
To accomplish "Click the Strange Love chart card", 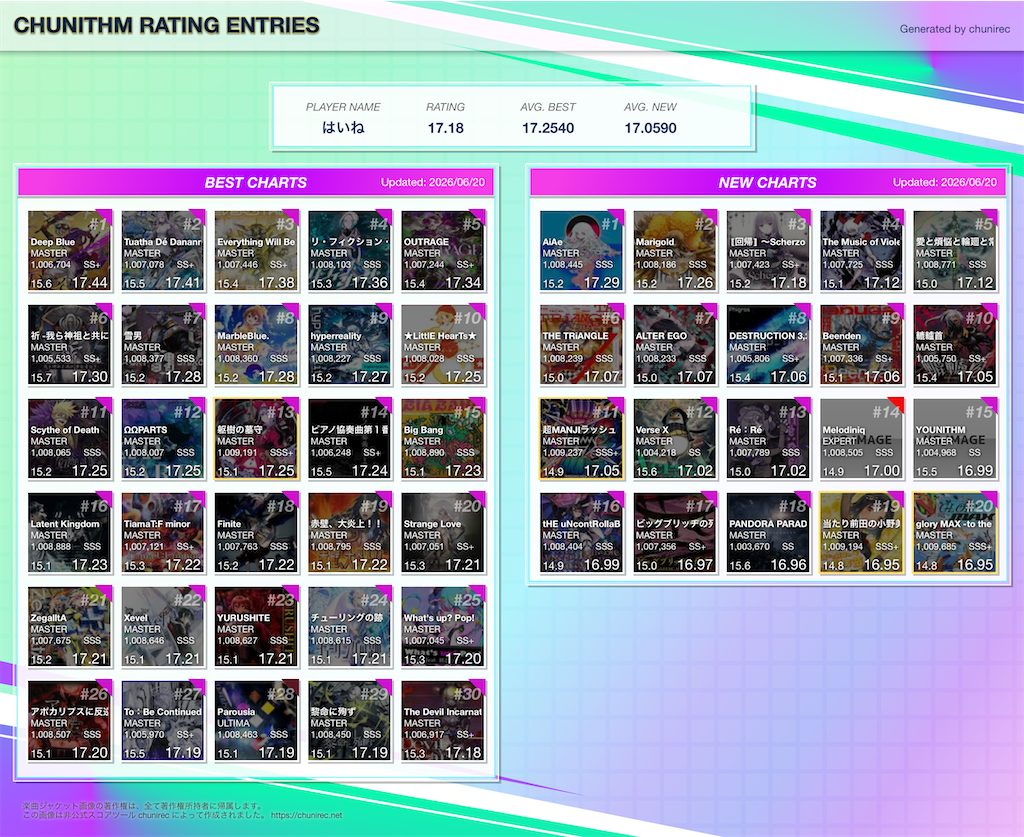I will [443, 533].
